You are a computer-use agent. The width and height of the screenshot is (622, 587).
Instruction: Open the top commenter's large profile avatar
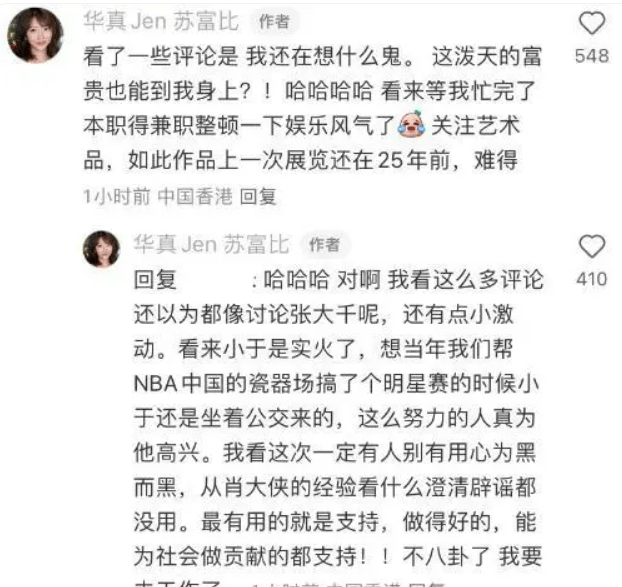[x=35, y=35]
